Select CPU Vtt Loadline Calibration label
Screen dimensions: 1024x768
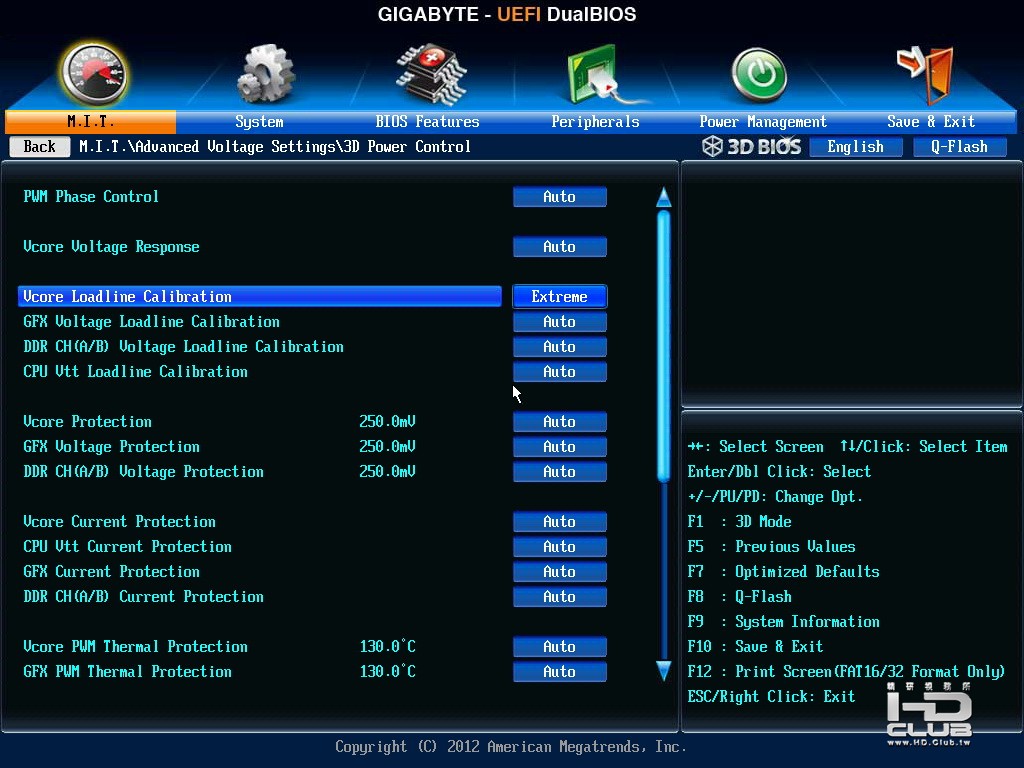pos(135,372)
